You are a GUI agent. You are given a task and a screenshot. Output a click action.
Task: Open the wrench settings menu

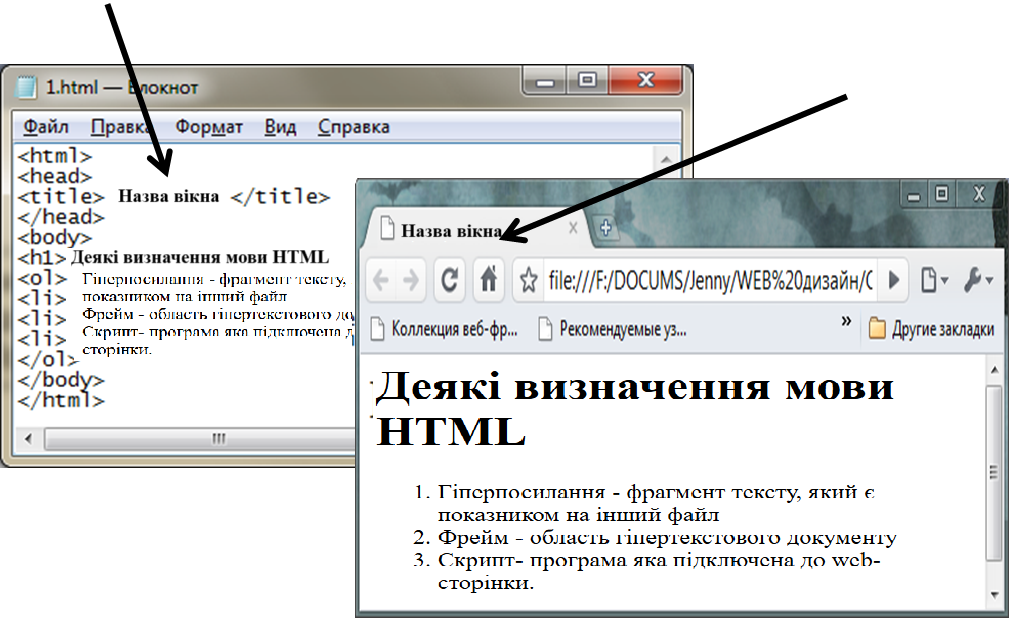point(977,281)
